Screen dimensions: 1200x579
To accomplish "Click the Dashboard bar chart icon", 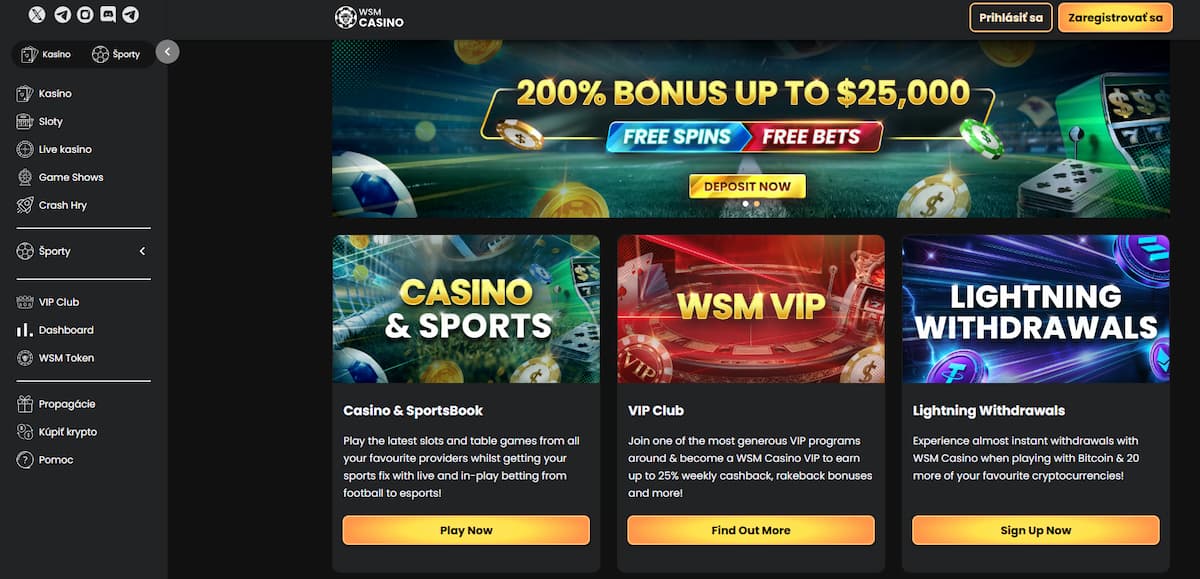I will click(25, 330).
